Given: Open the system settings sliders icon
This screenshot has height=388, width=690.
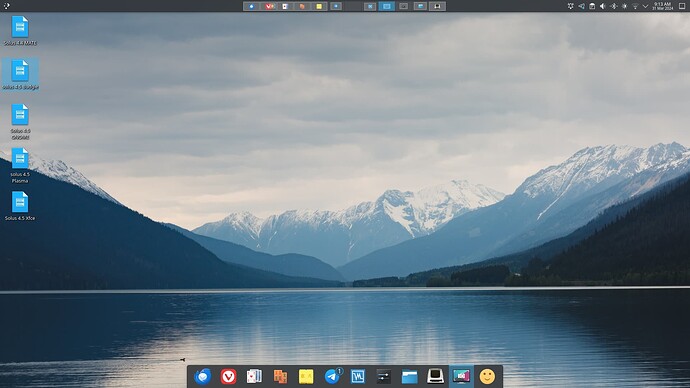Looking at the screenshot, I should [383, 377].
